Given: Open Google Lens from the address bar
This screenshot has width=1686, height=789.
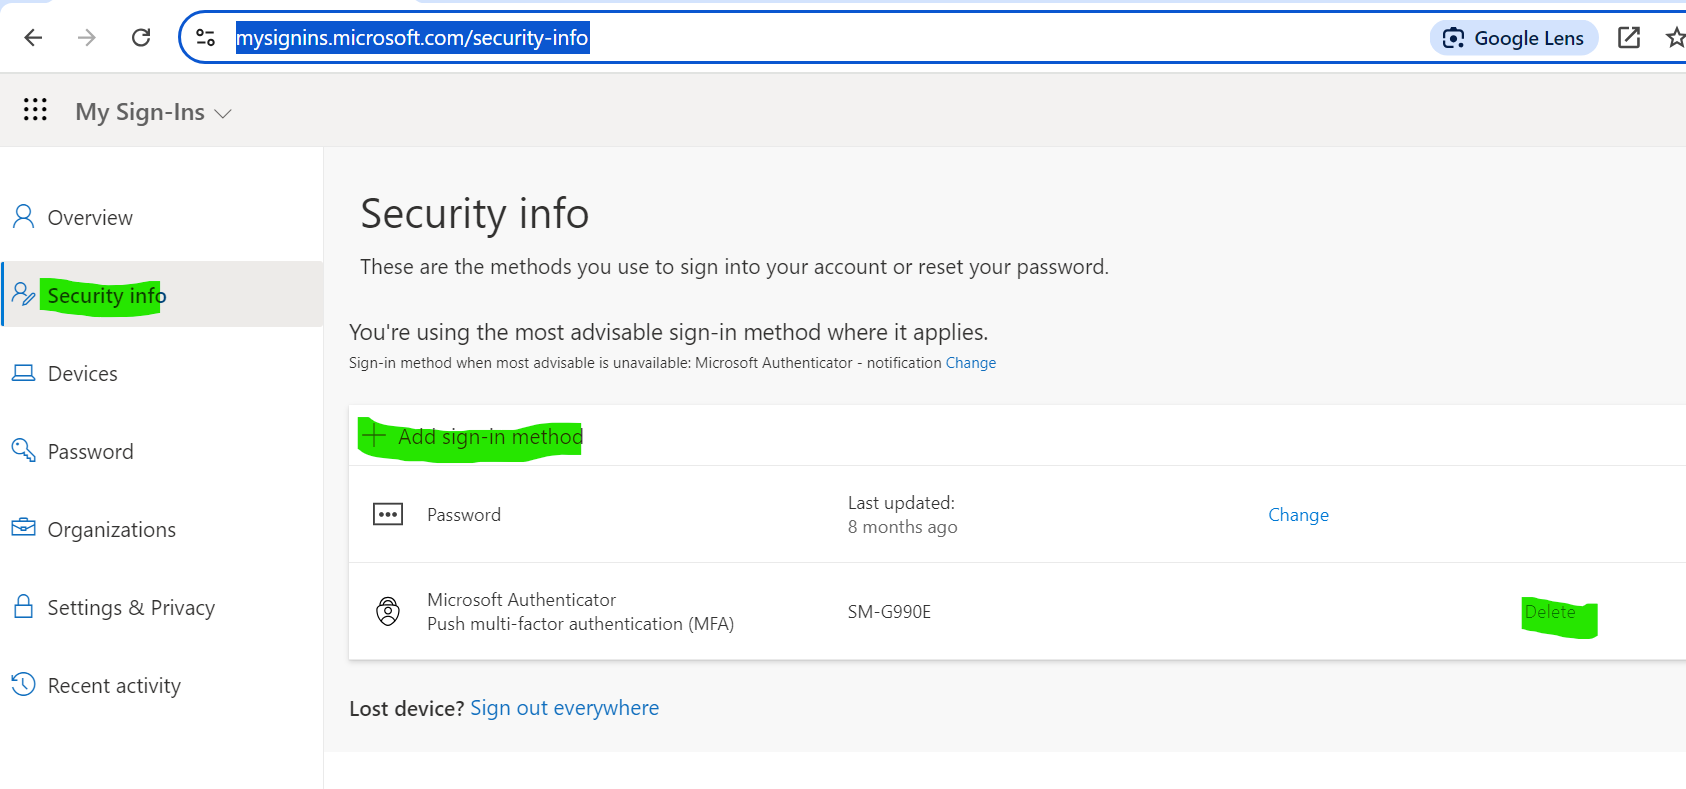Looking at the screenshot, I should click(x=1514, y=38).
